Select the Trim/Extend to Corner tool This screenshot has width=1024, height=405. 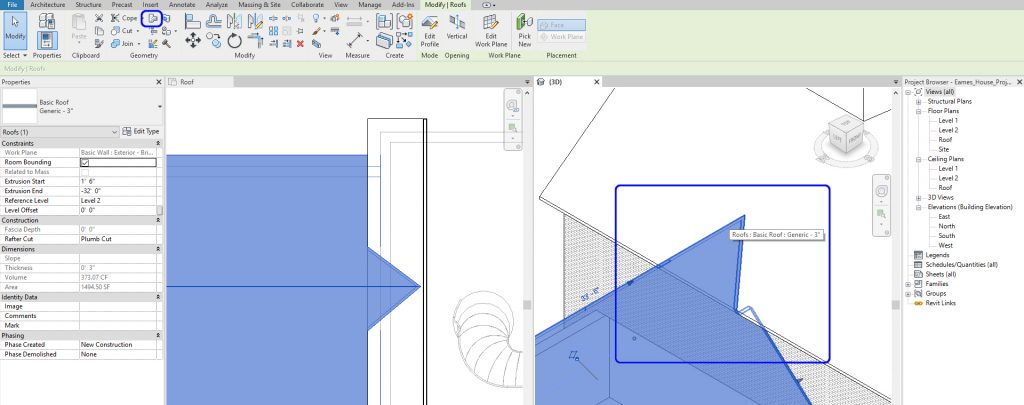click(x=255, y=41)
